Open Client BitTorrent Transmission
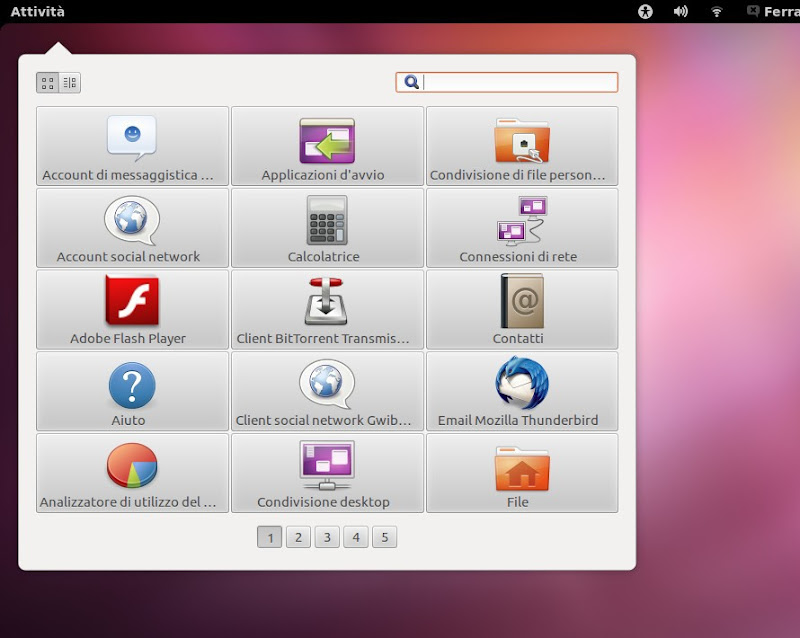 (x=328, y=309)
